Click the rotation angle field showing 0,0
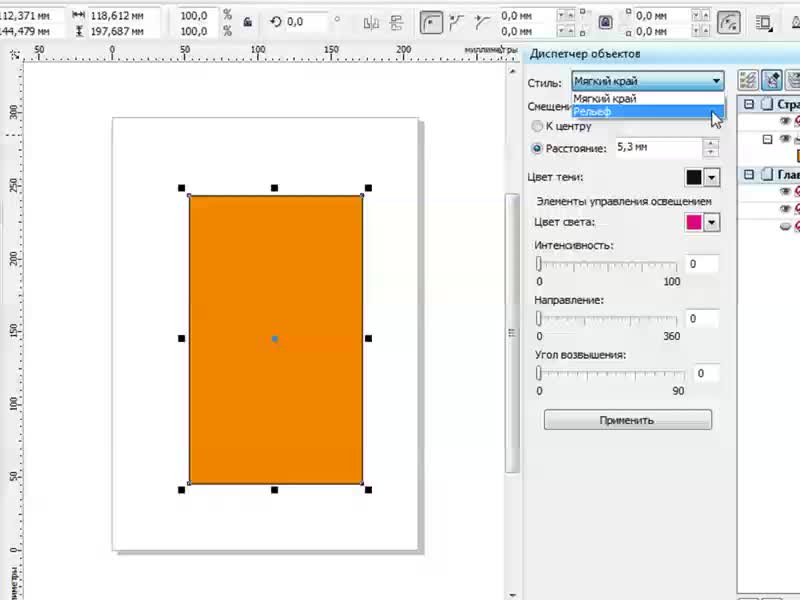800x600 pixels. [x=306, y=22]
